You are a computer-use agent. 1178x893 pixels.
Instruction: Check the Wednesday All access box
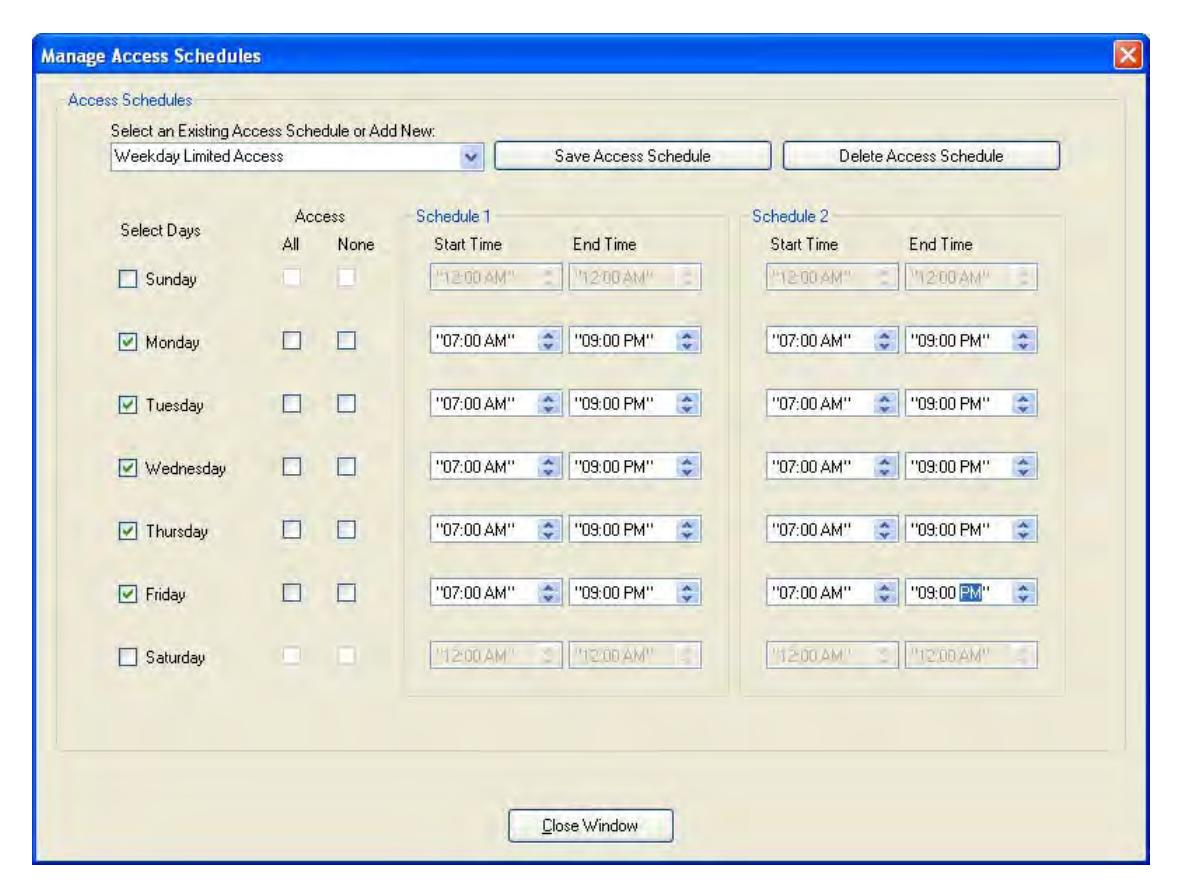[291, 467]
